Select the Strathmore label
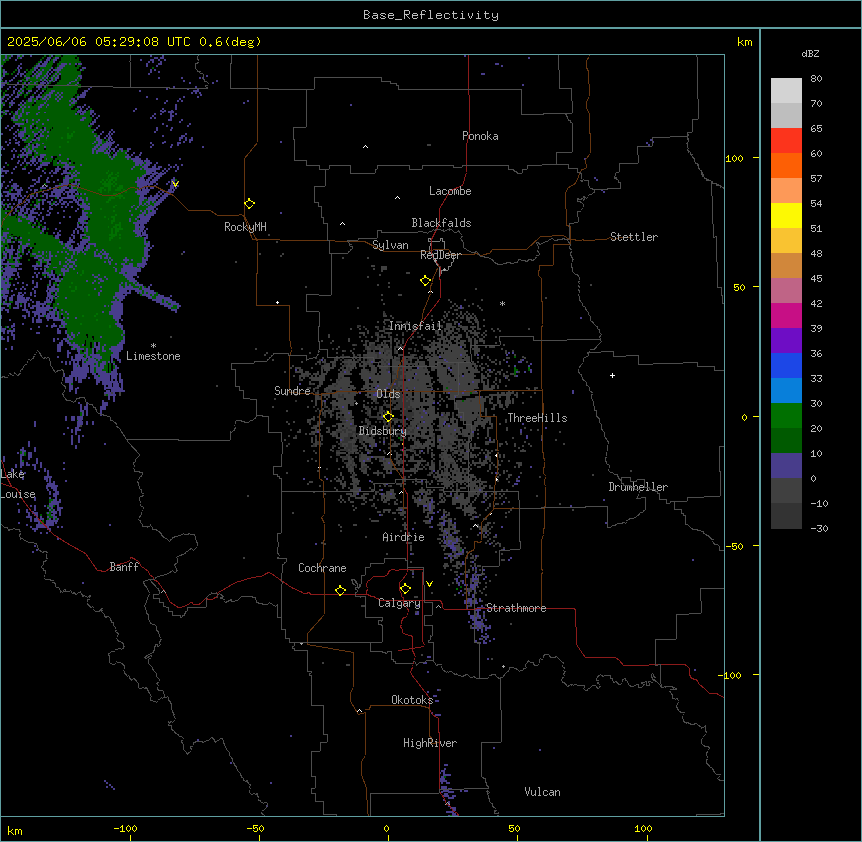Viewport: 862px width, 842px height. [x=516, y=608]
